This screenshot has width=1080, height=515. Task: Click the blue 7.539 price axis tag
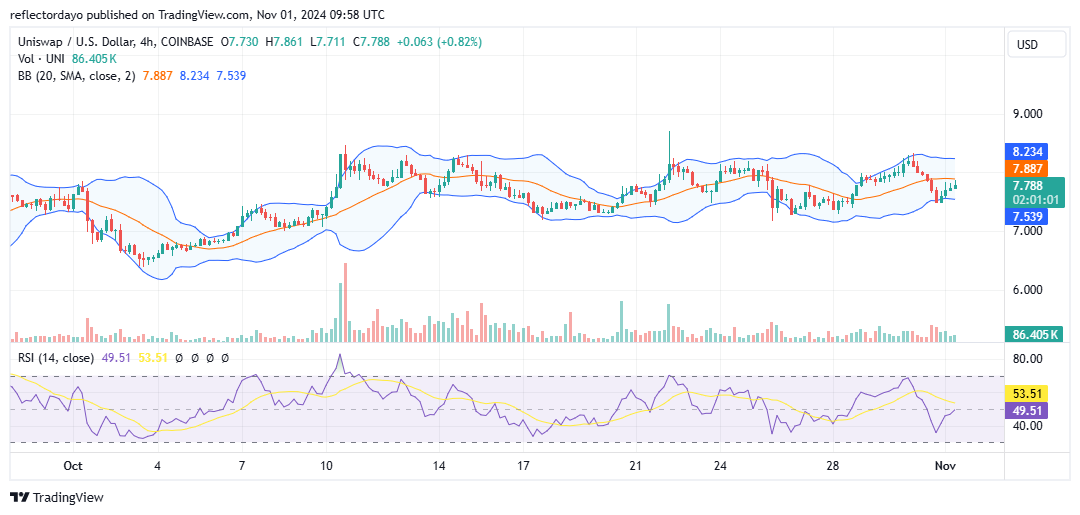click(1028, 217)
